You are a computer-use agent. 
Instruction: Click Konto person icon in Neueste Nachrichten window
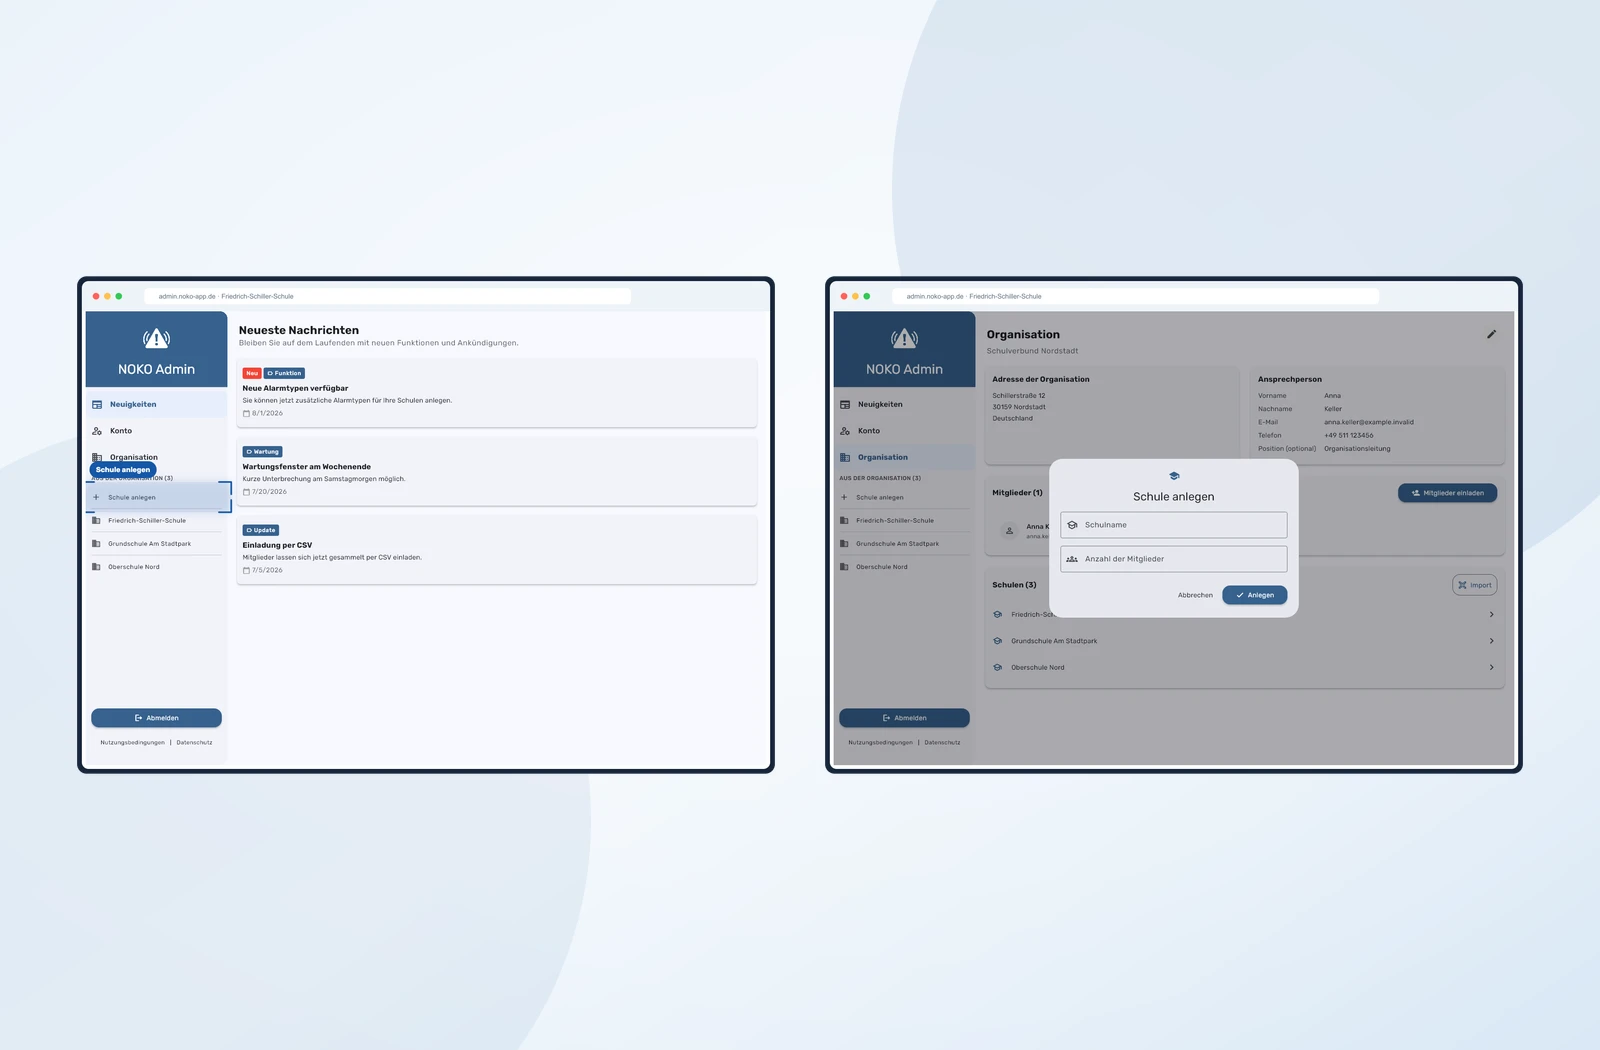coord(97,431)
